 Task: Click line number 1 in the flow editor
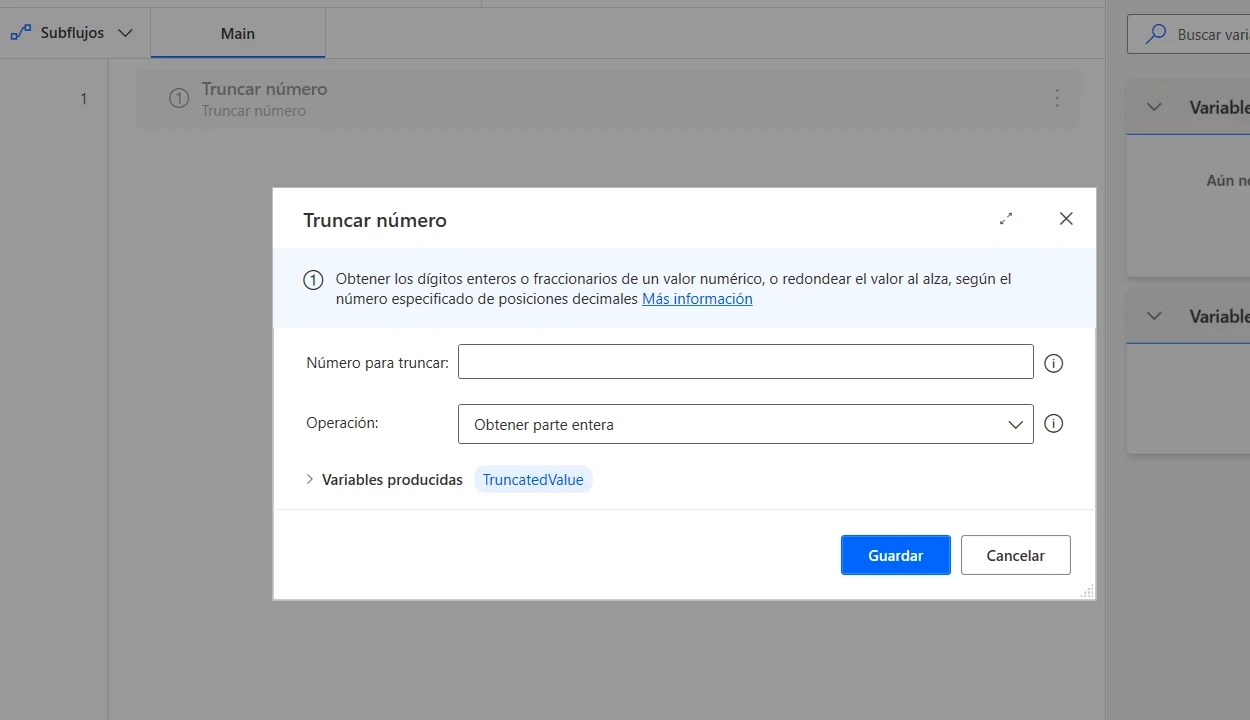(x=84, y=99)
